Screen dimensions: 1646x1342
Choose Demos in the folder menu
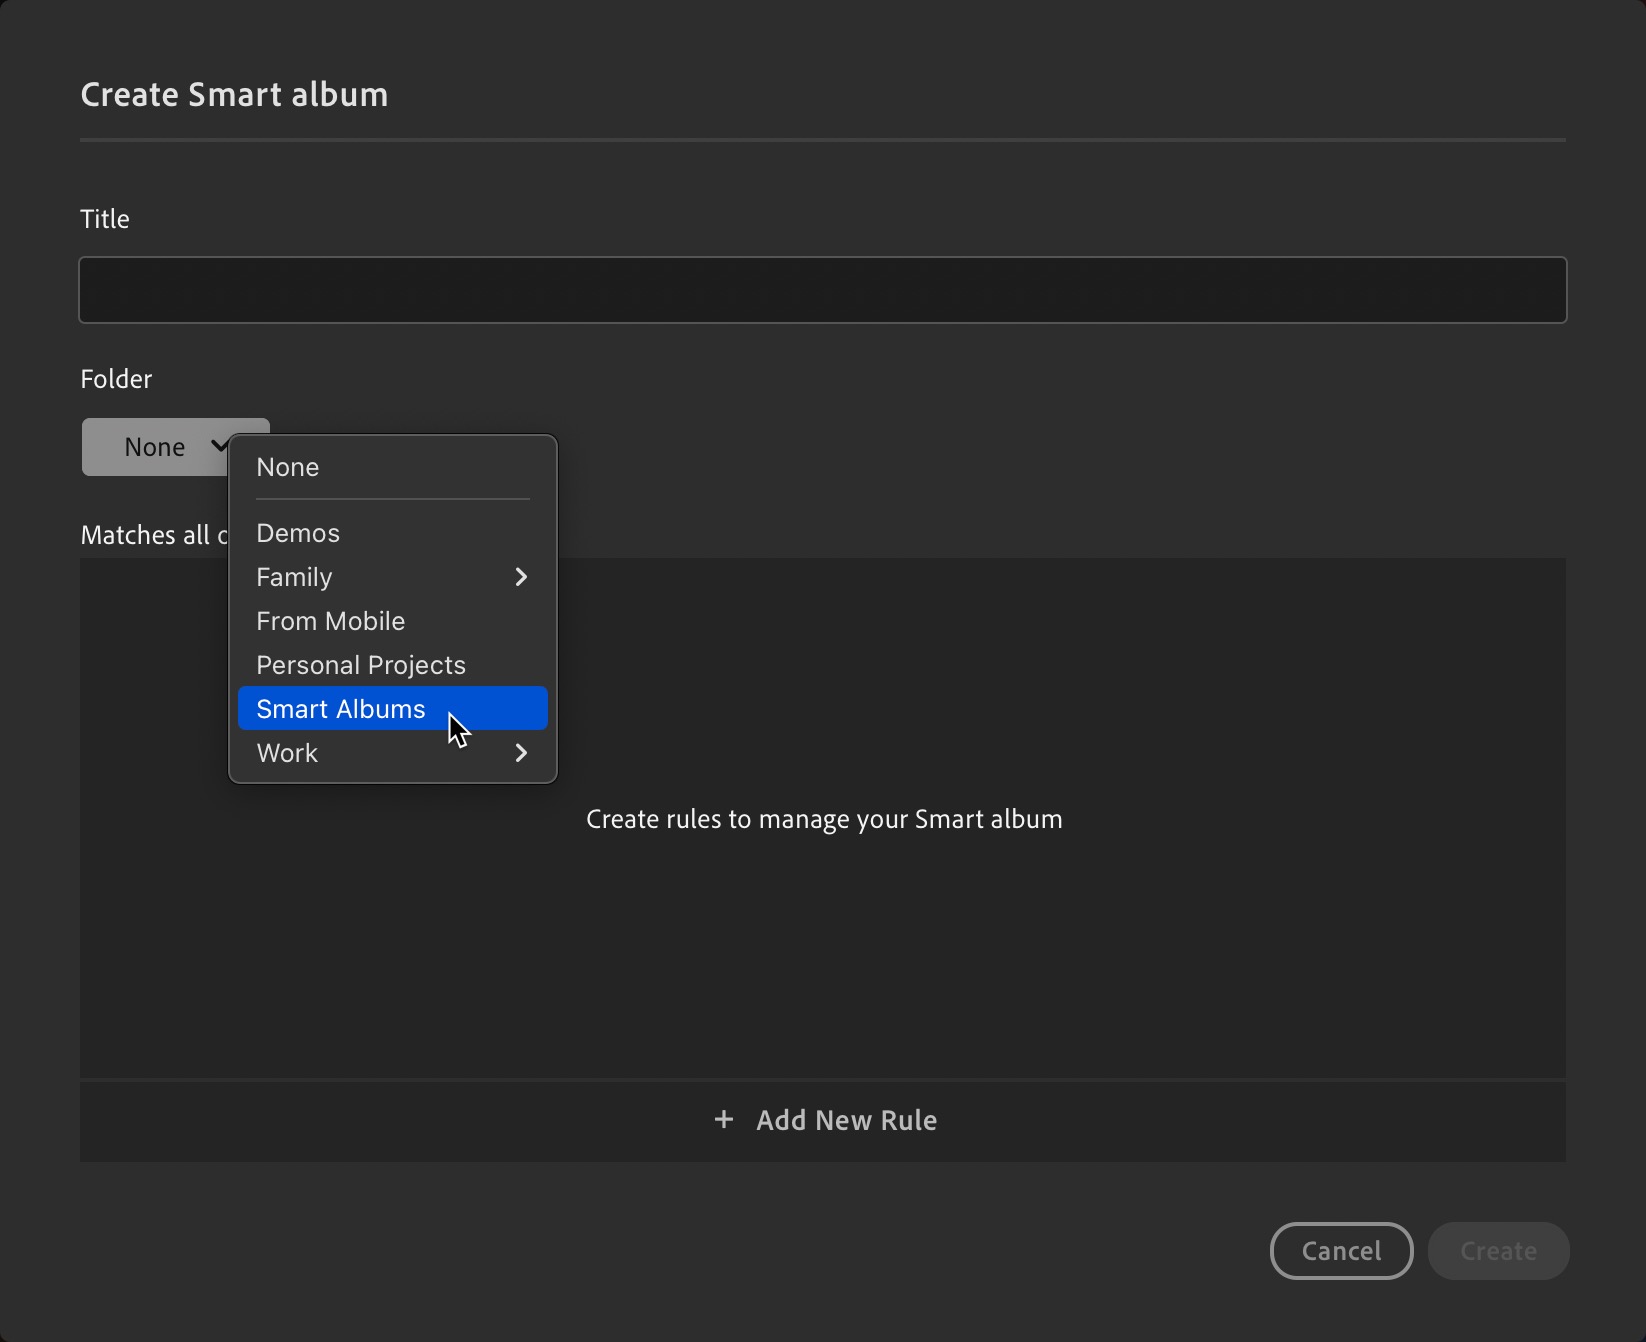[x=297, y=533]
